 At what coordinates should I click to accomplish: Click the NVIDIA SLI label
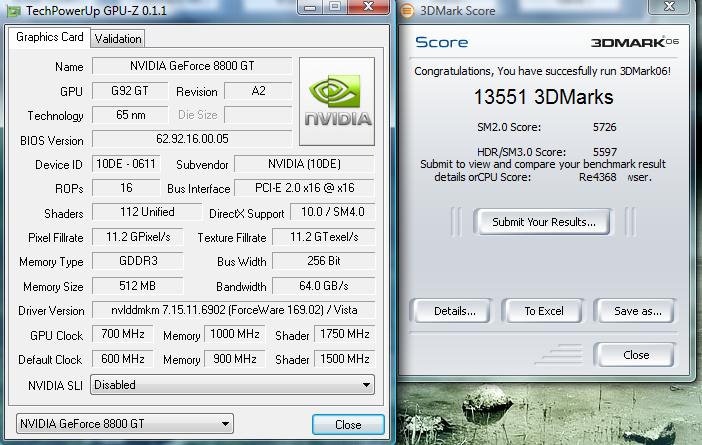point(56,385)
